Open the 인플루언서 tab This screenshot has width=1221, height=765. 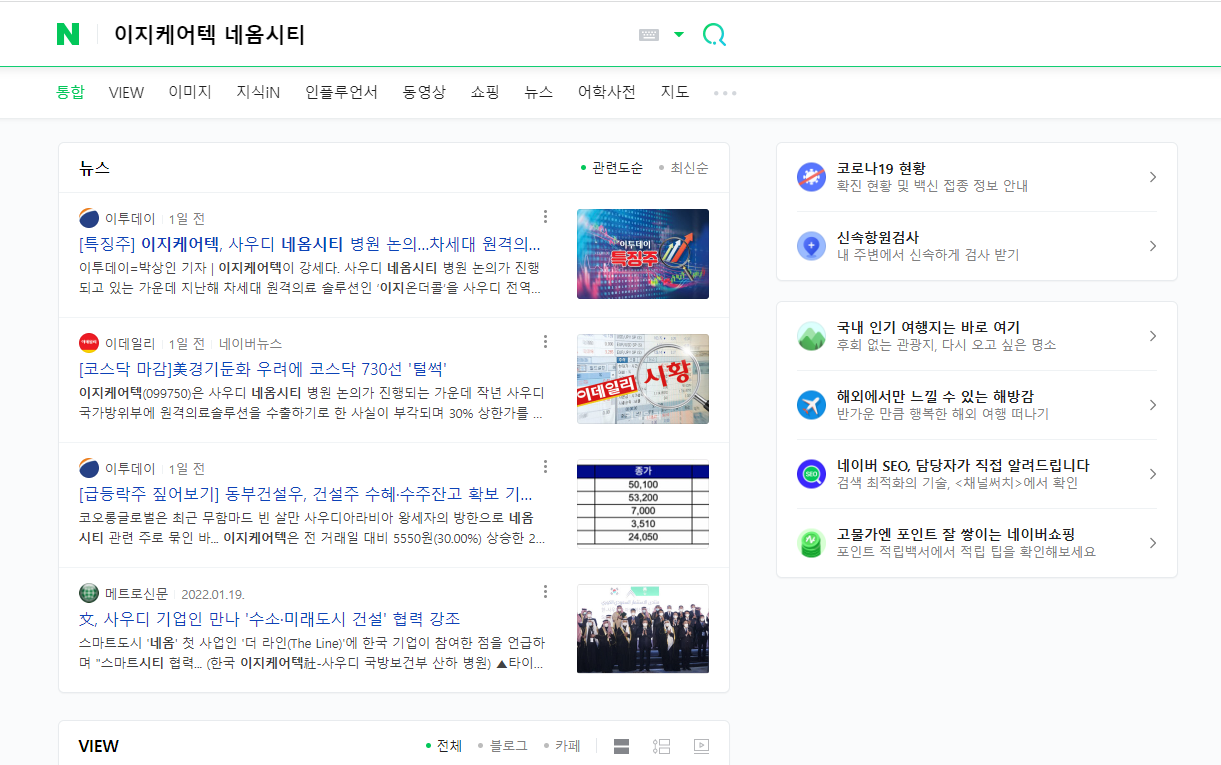coord(341,92)
